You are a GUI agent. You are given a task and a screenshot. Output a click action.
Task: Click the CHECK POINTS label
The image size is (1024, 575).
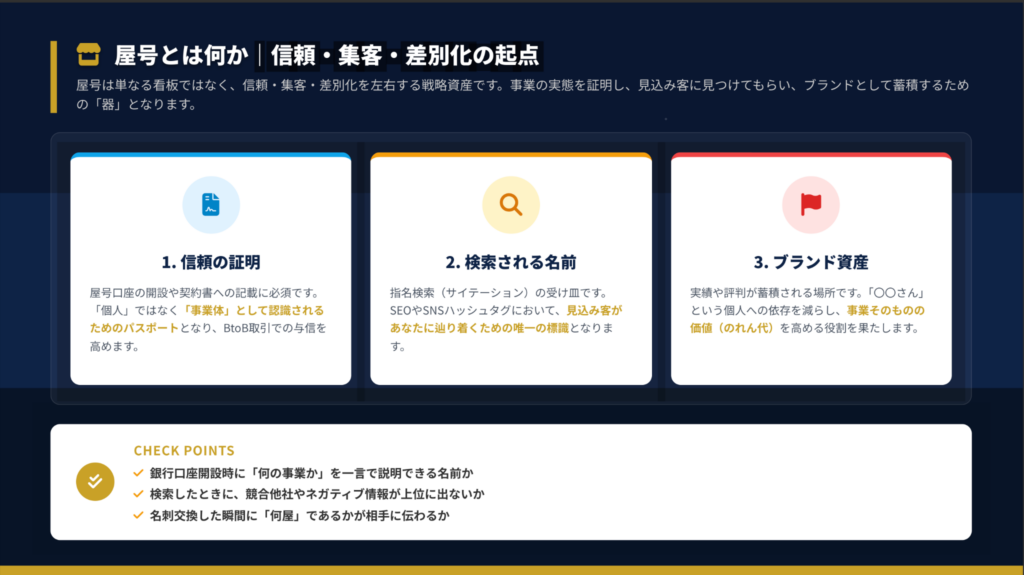[x=184, y=451]
